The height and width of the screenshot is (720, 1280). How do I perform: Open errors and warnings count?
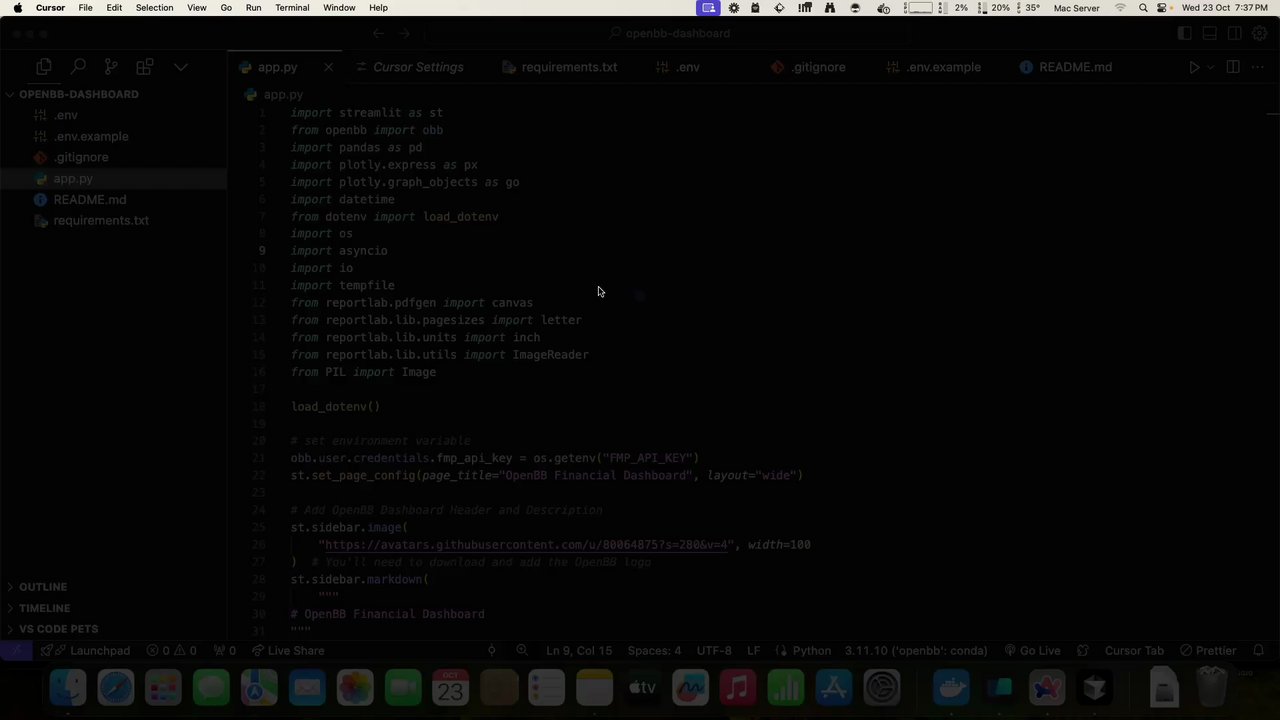tap(172, 650)
